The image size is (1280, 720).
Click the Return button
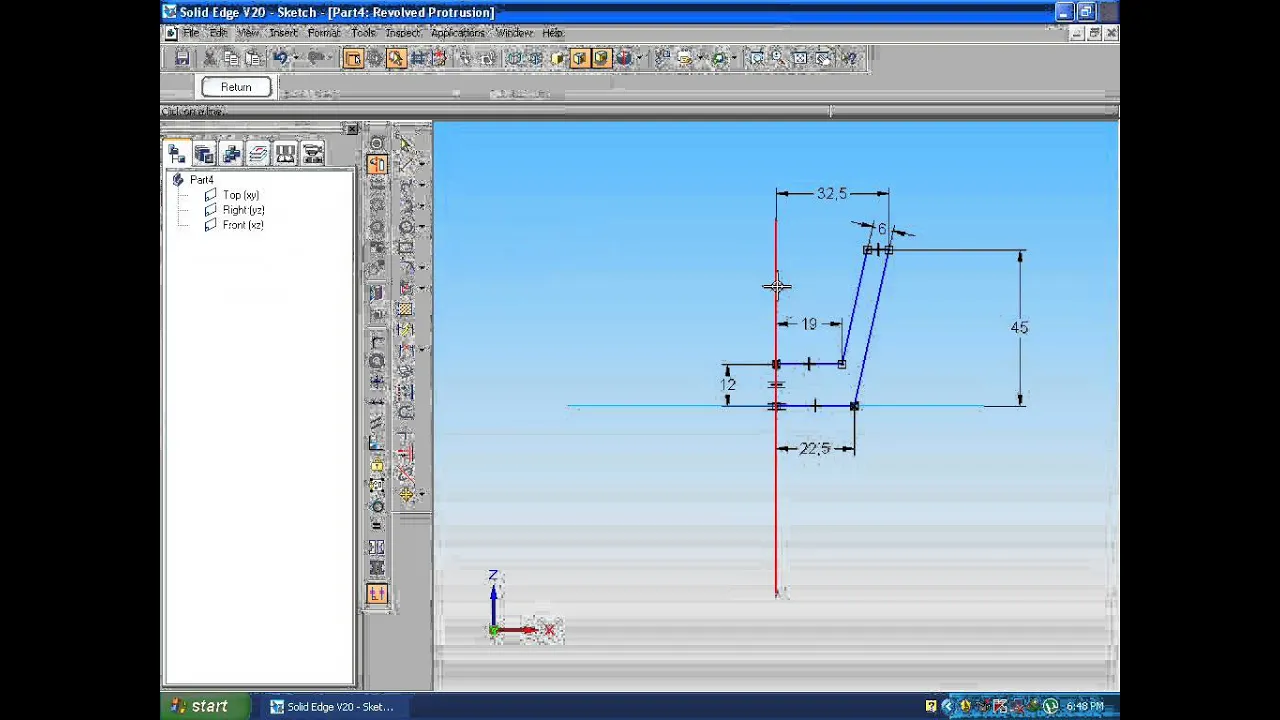[x=236, y=87]
